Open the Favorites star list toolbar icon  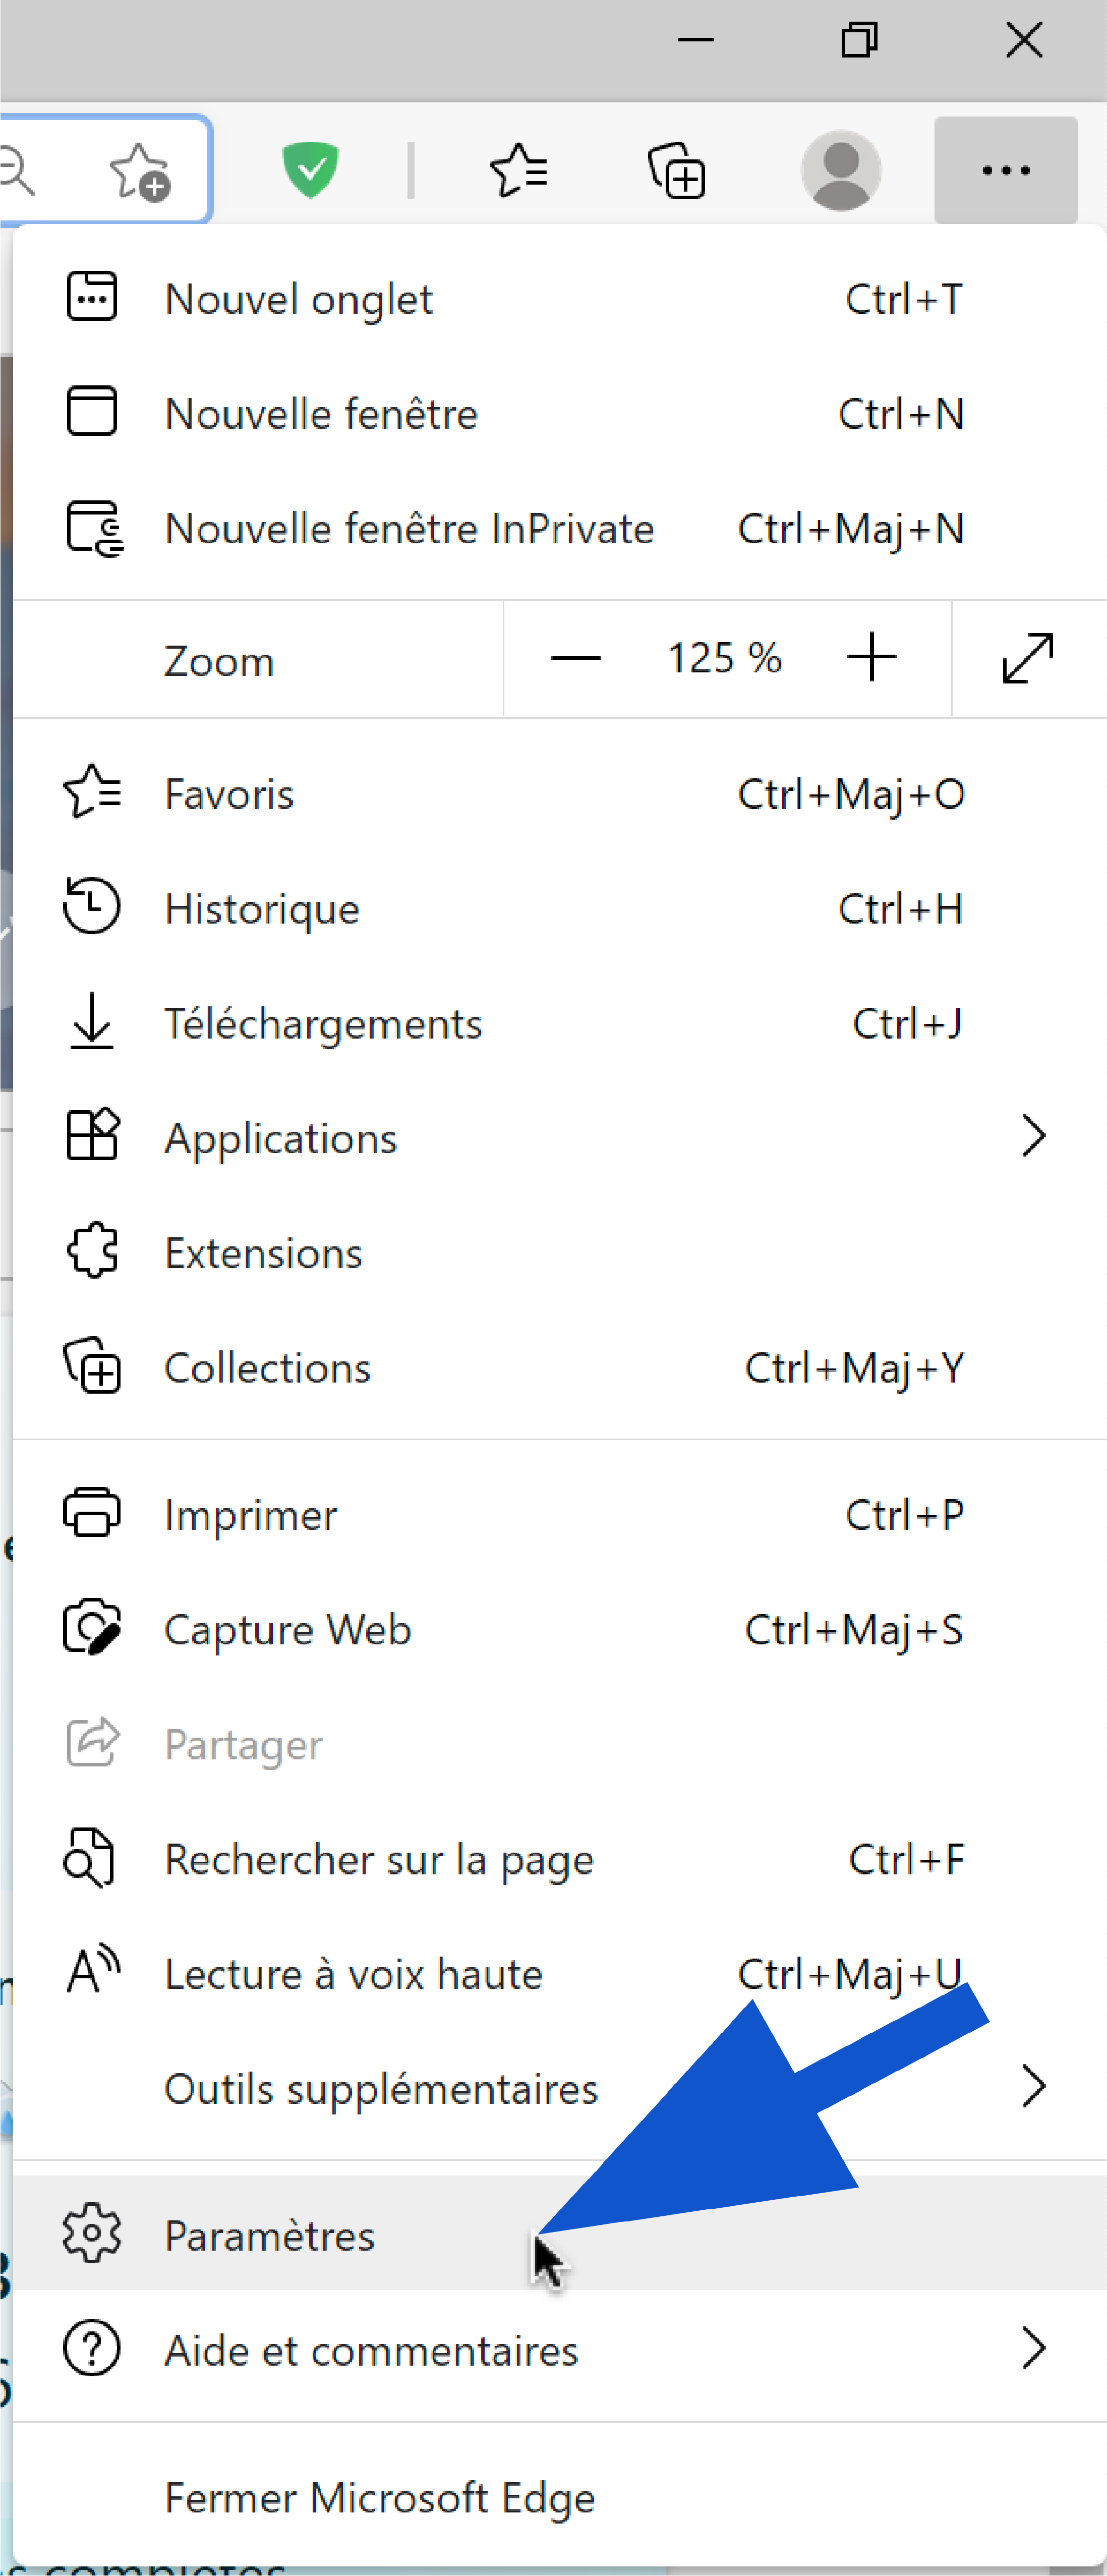518,170
